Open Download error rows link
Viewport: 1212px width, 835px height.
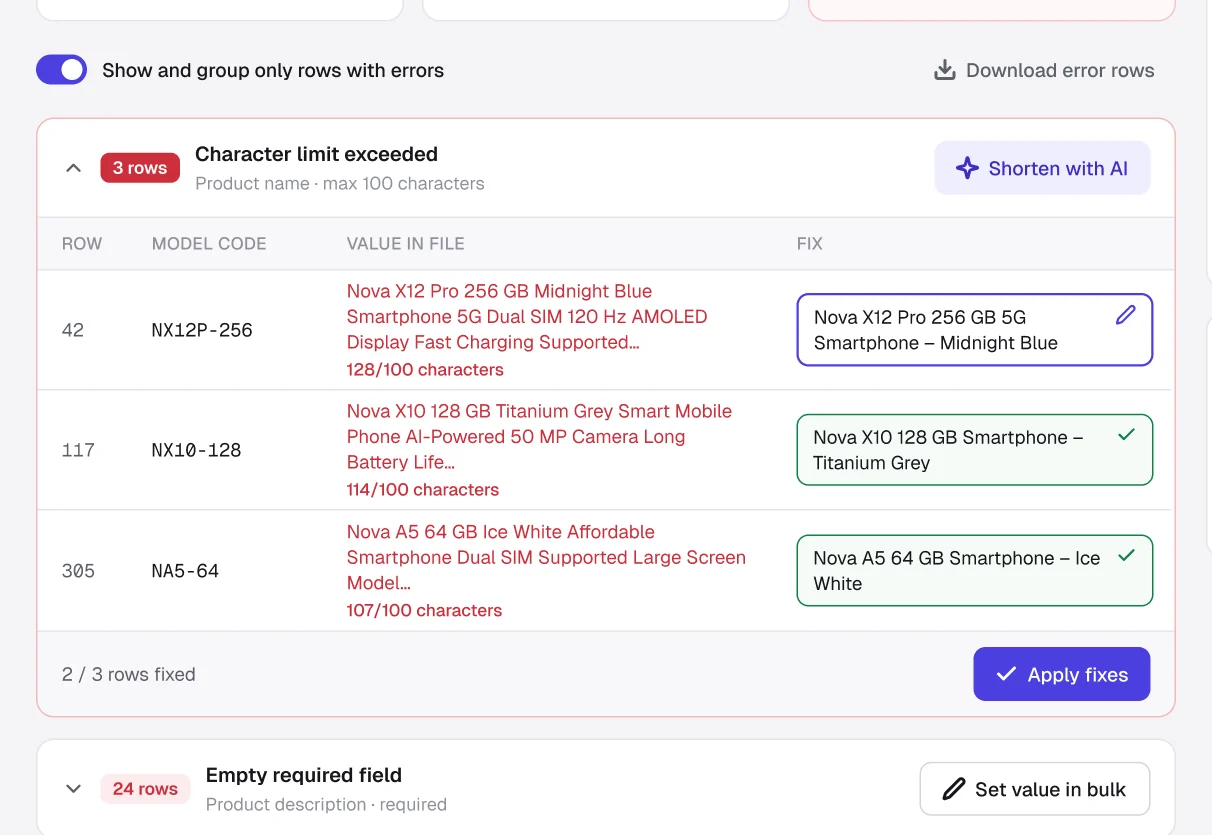click(1044, 70)
